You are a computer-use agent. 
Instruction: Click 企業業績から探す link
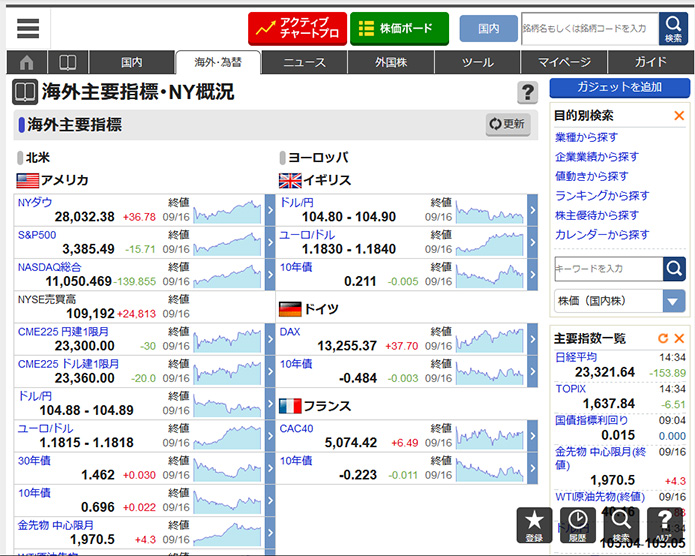point(597,157)
